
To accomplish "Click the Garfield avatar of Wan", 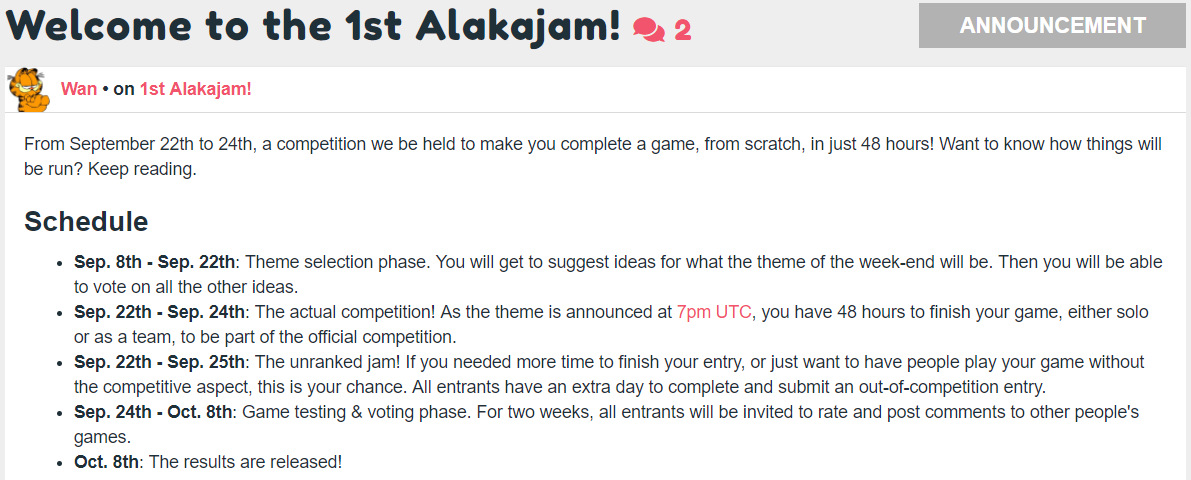I will (29, 90).
